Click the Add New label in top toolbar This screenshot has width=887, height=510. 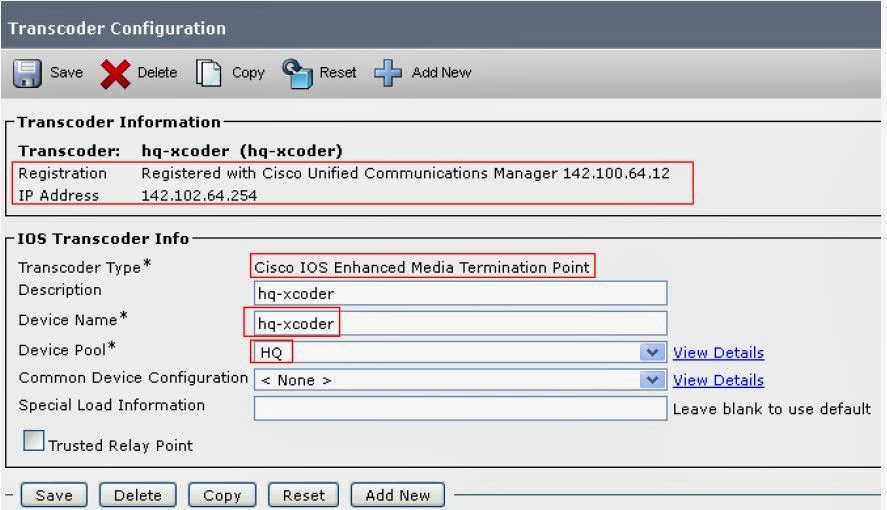(441, 72)
